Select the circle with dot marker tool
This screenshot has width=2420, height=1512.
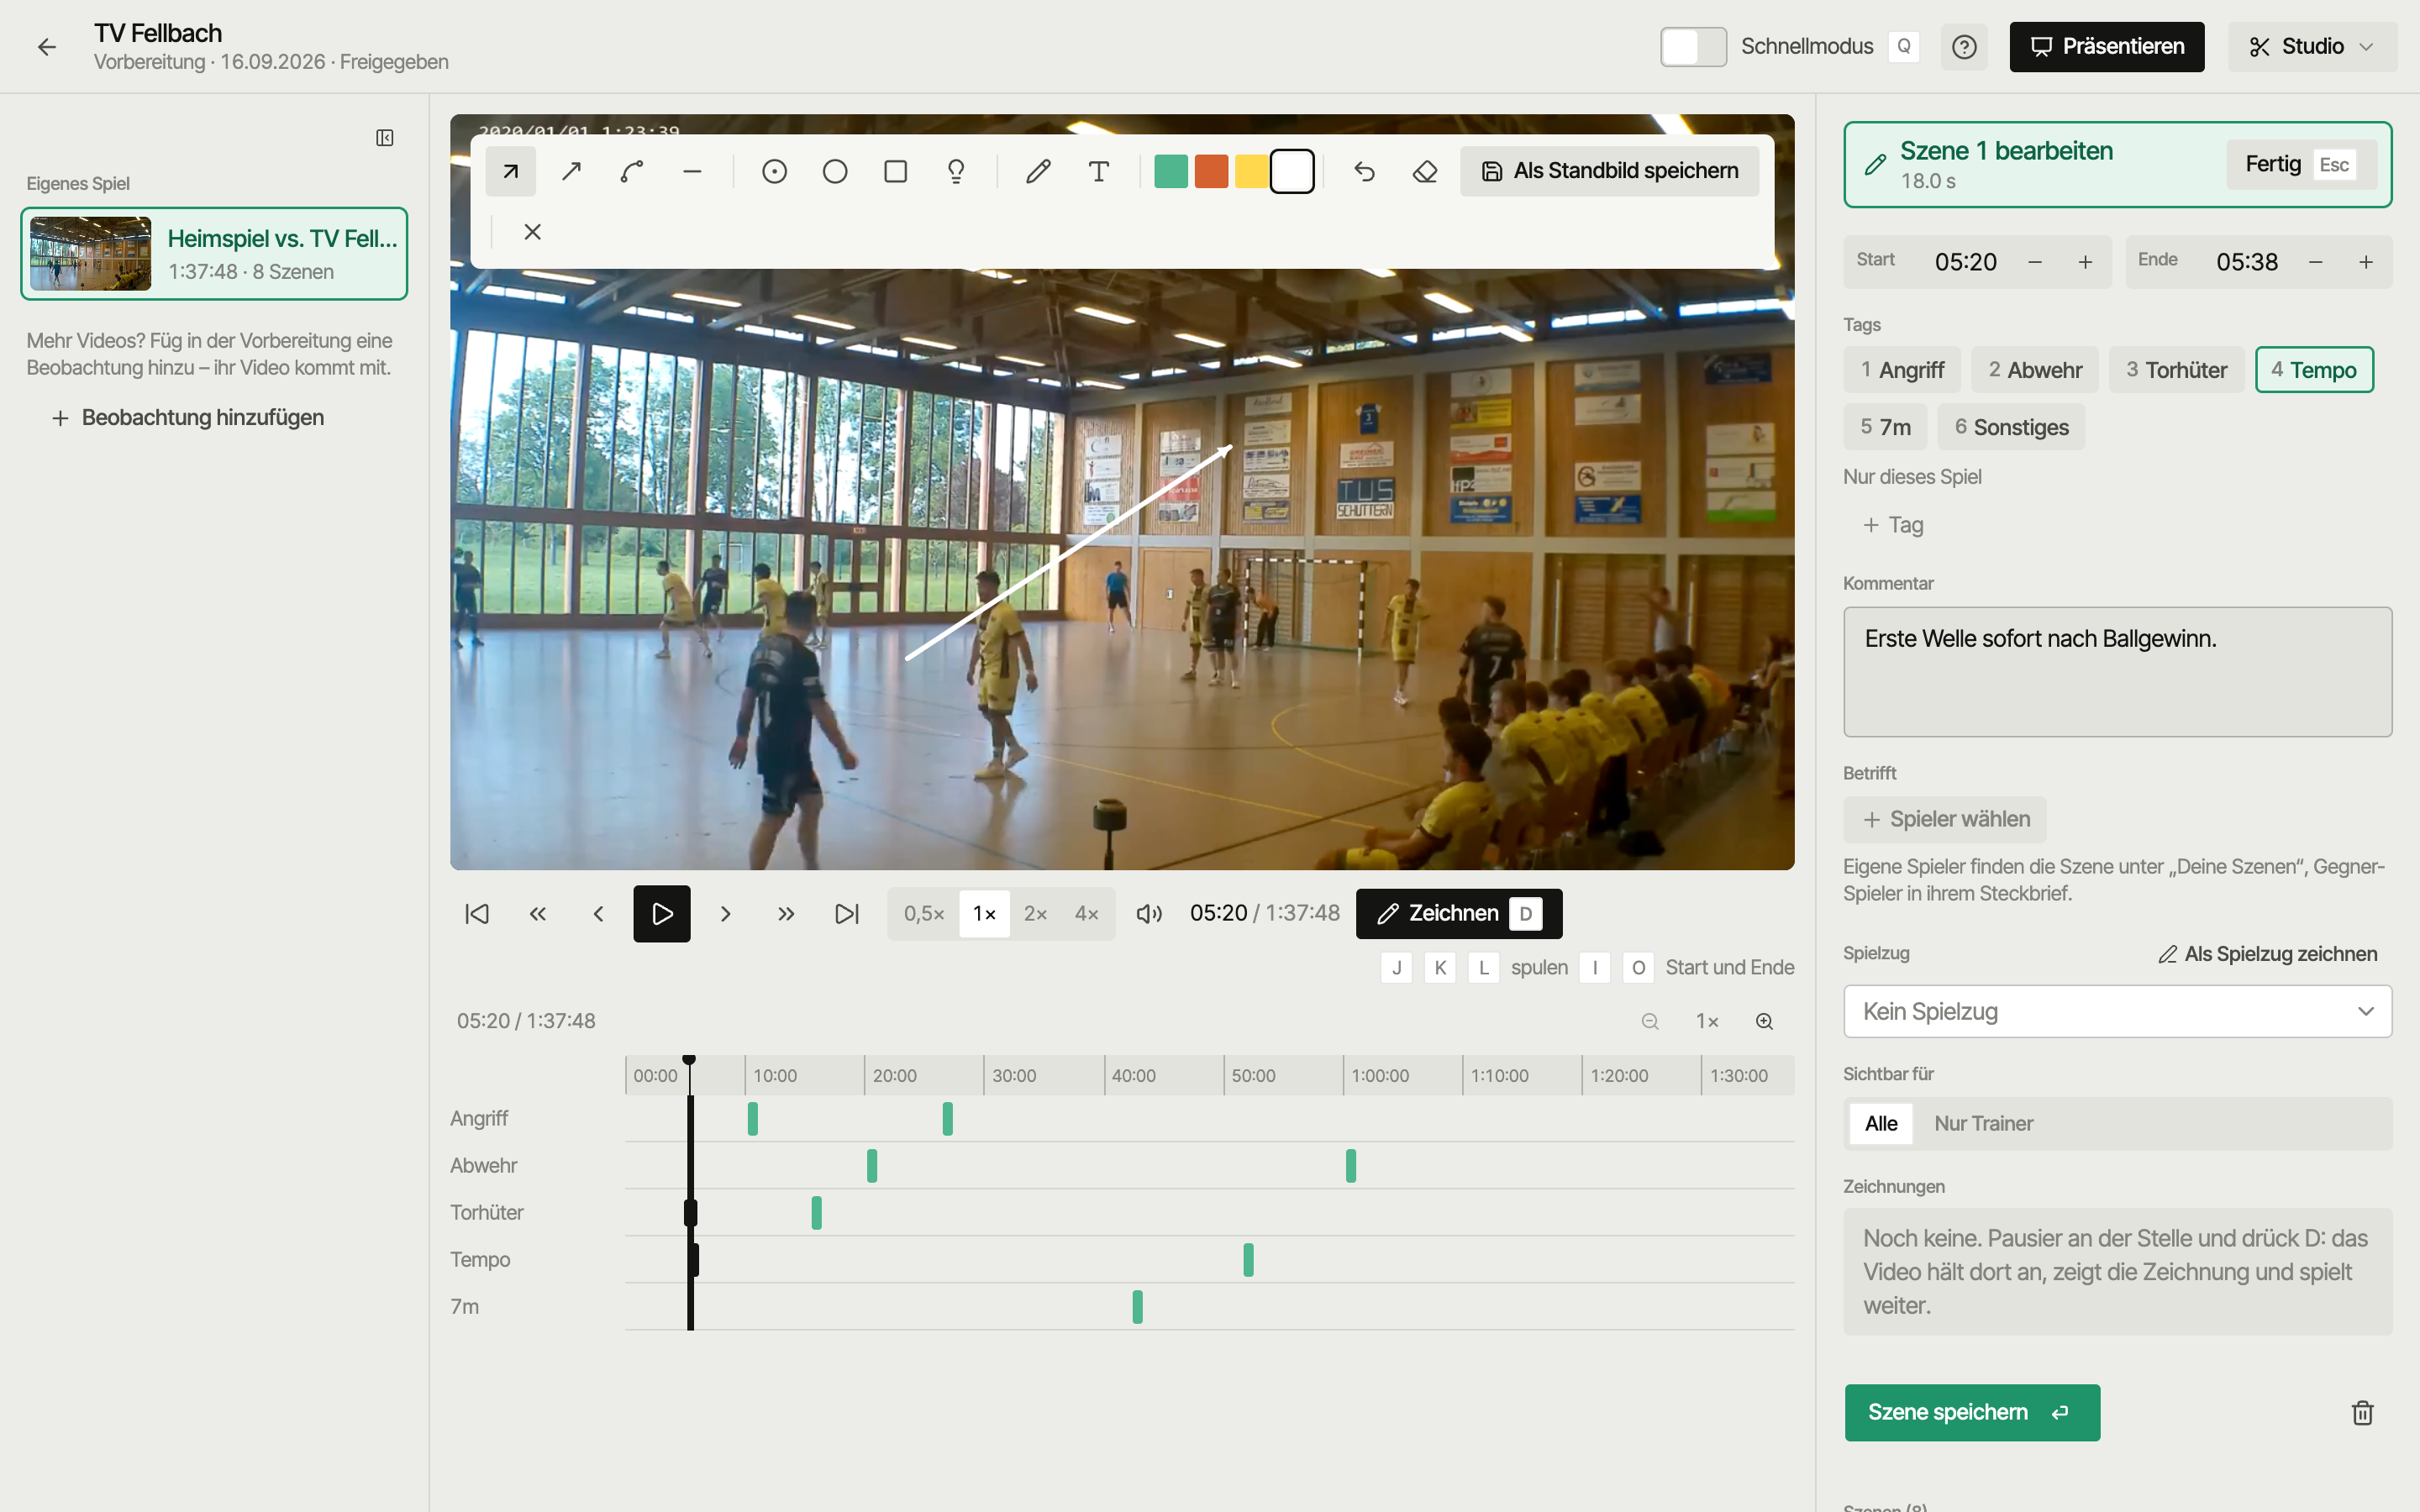pyautogui.click(x=774, y=171)
